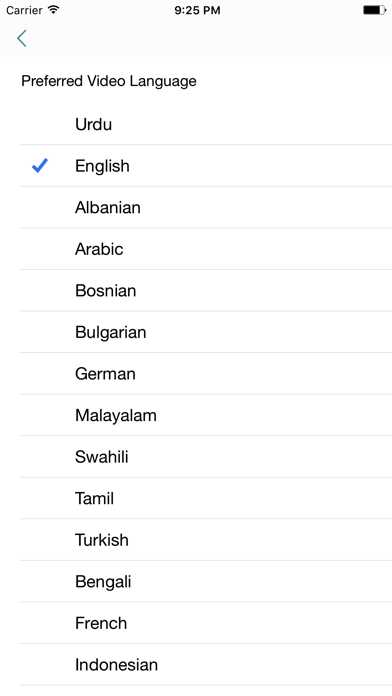Viewport: 392px width, 696px height.
Task: Select Indonesian language row
Action: coord(206,665)
